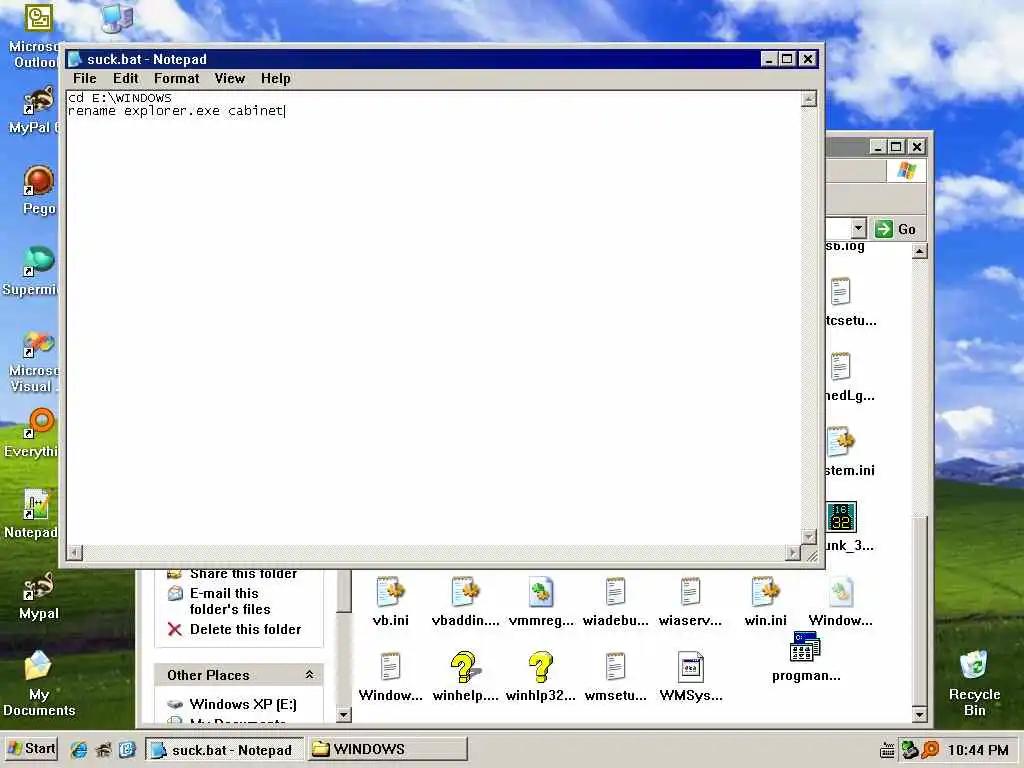The height and width of the screenshot is (768, 1024).
Task: Click the system tray clock
Action: [x=978, y=750]
